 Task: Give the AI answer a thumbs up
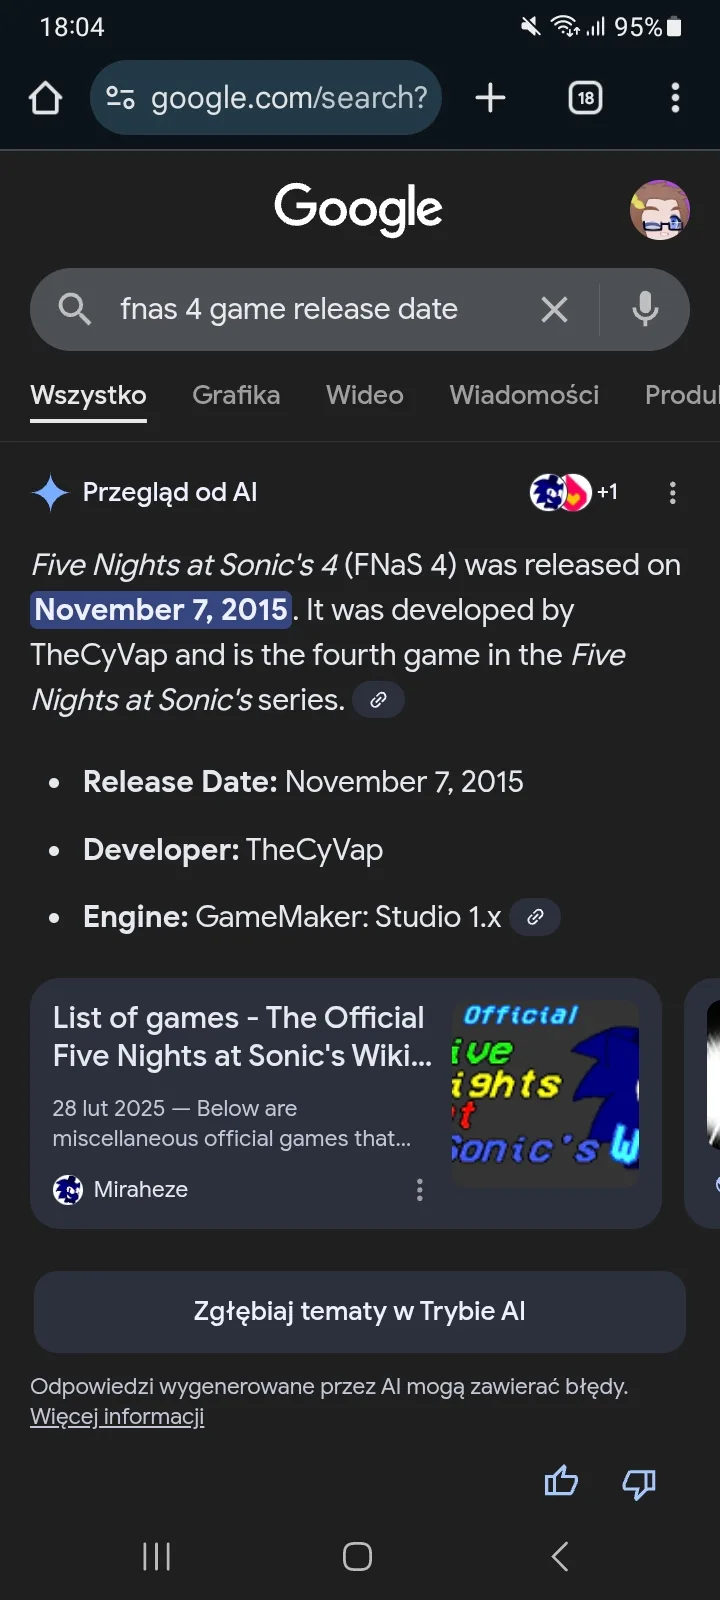pyautogui.click(x=561, y=1481)
